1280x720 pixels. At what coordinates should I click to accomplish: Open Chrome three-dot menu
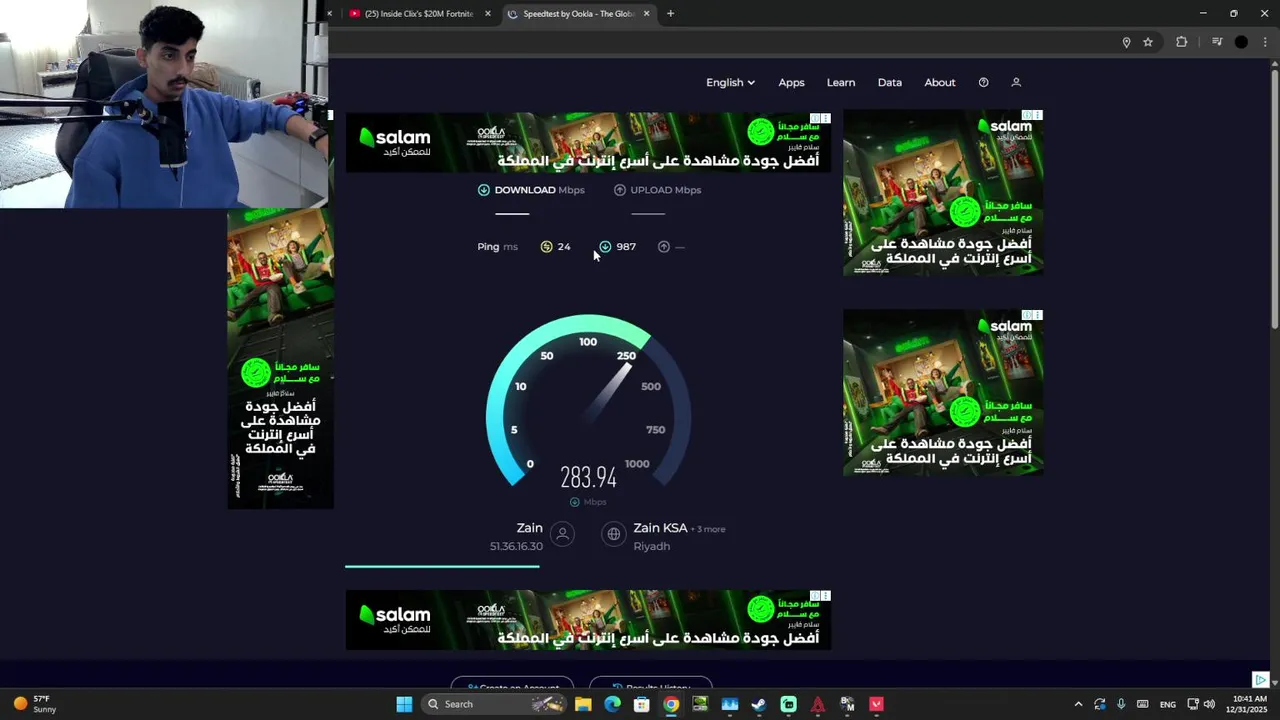1265,42
